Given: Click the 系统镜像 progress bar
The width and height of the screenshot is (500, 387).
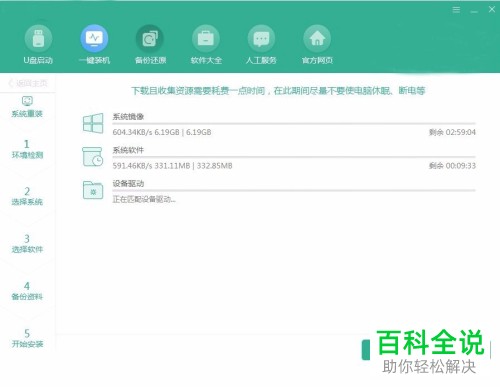Looking at the screenshot, I should tap(294, 124).
